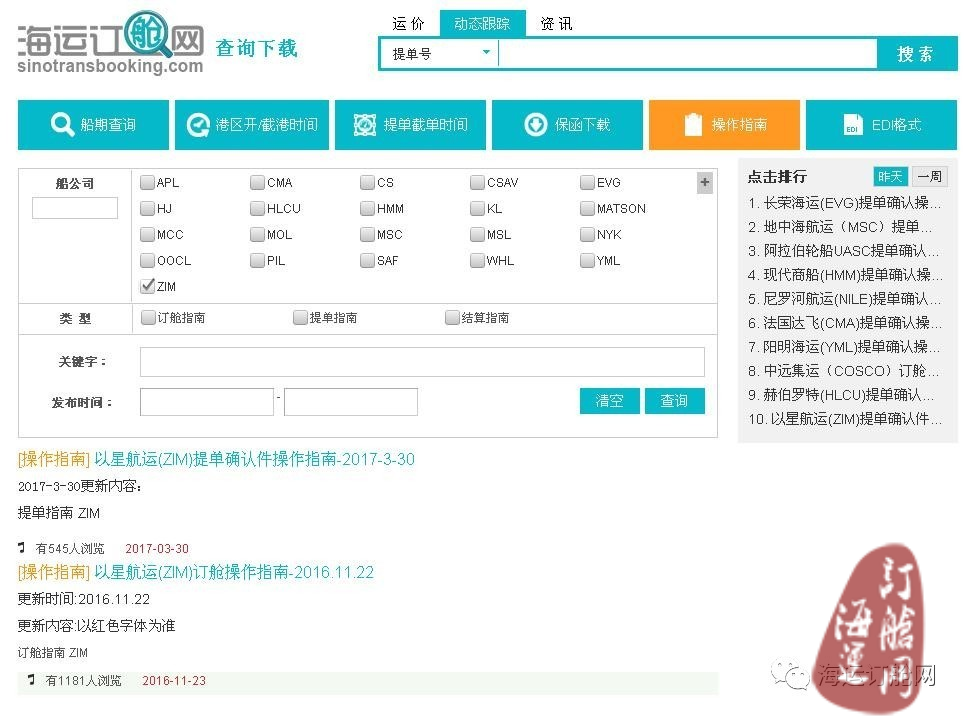968x718 pixels.
Task: Open ranking item 现代商船(HMM)提单确认
Action: coord(845,275)
